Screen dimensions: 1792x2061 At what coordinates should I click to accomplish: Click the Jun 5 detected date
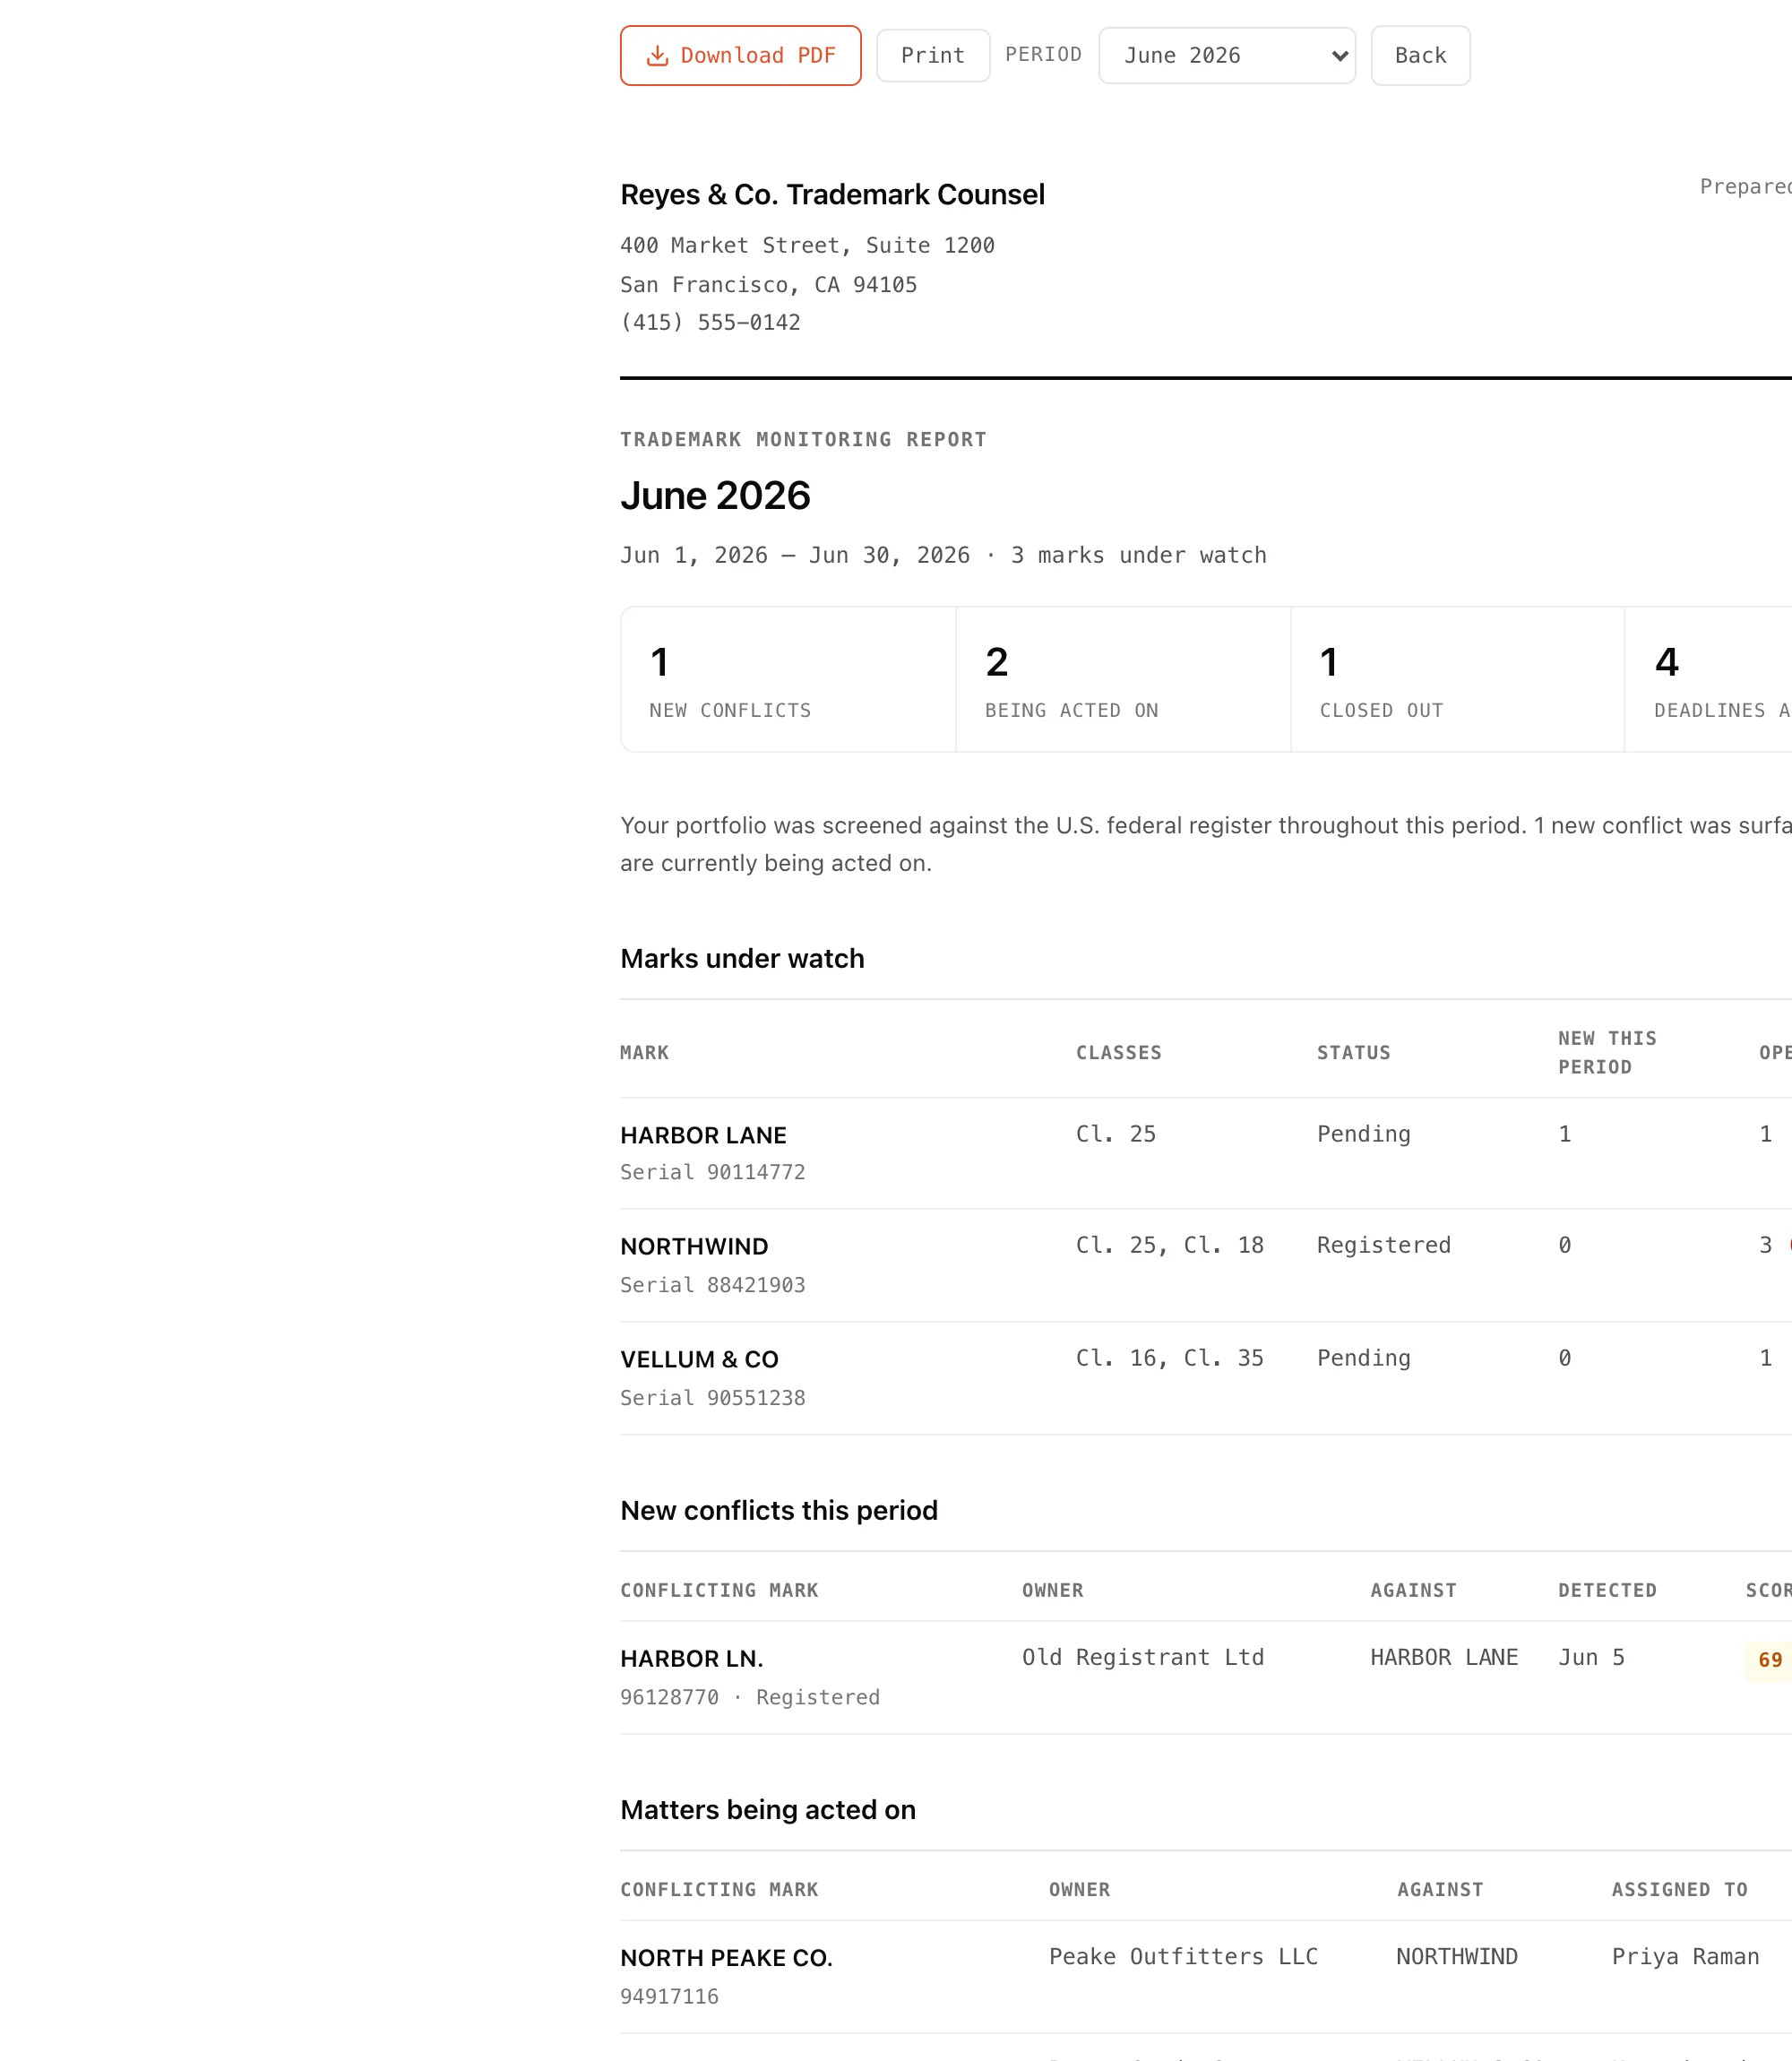(x=1591, y=1658)
